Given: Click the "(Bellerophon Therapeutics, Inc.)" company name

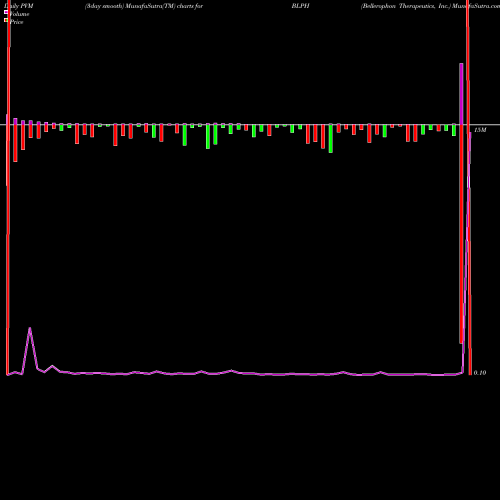Looking at the screenshot, I should tap(405, 6).
